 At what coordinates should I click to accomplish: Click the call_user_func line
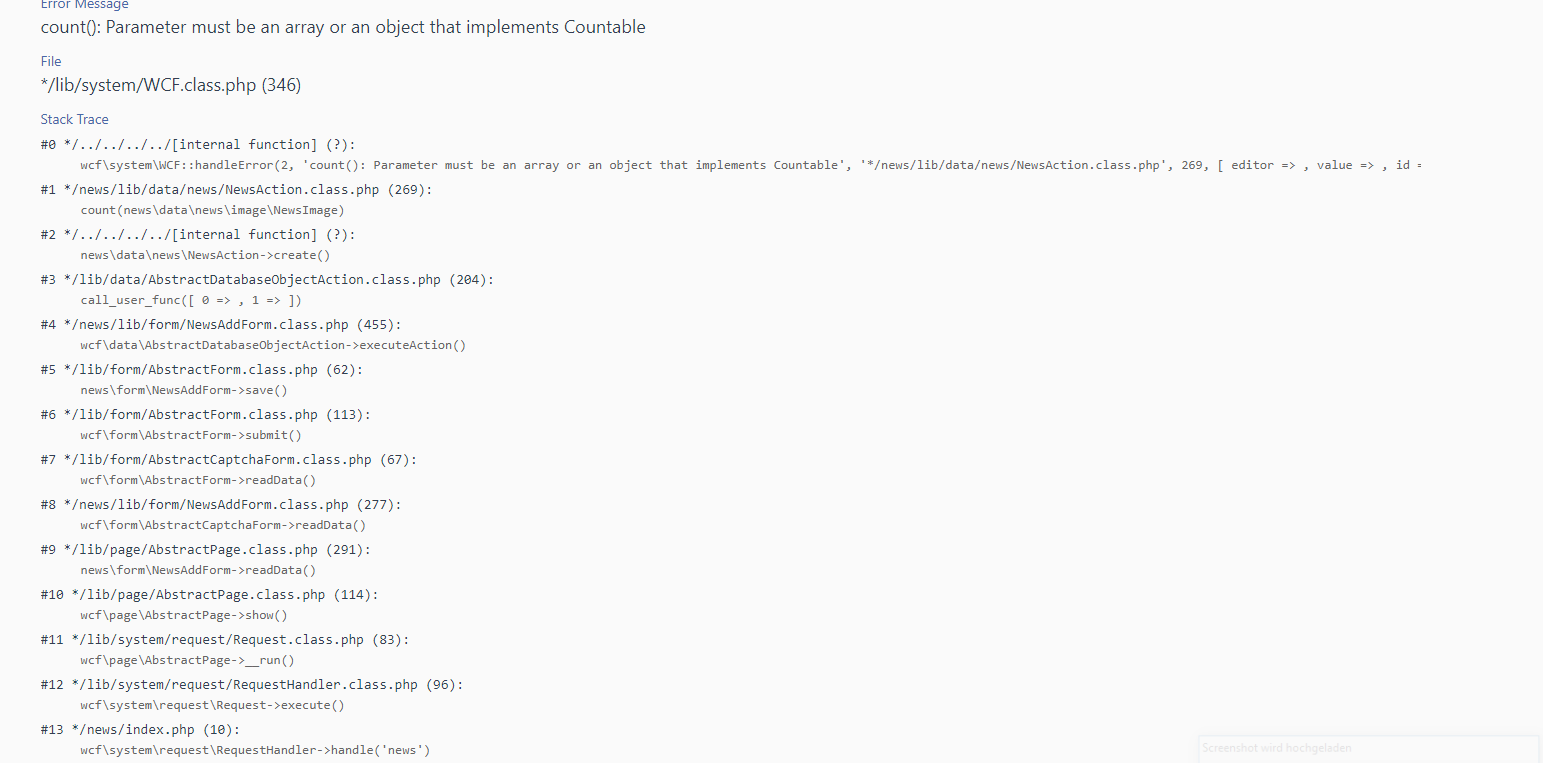pos(191,300)
